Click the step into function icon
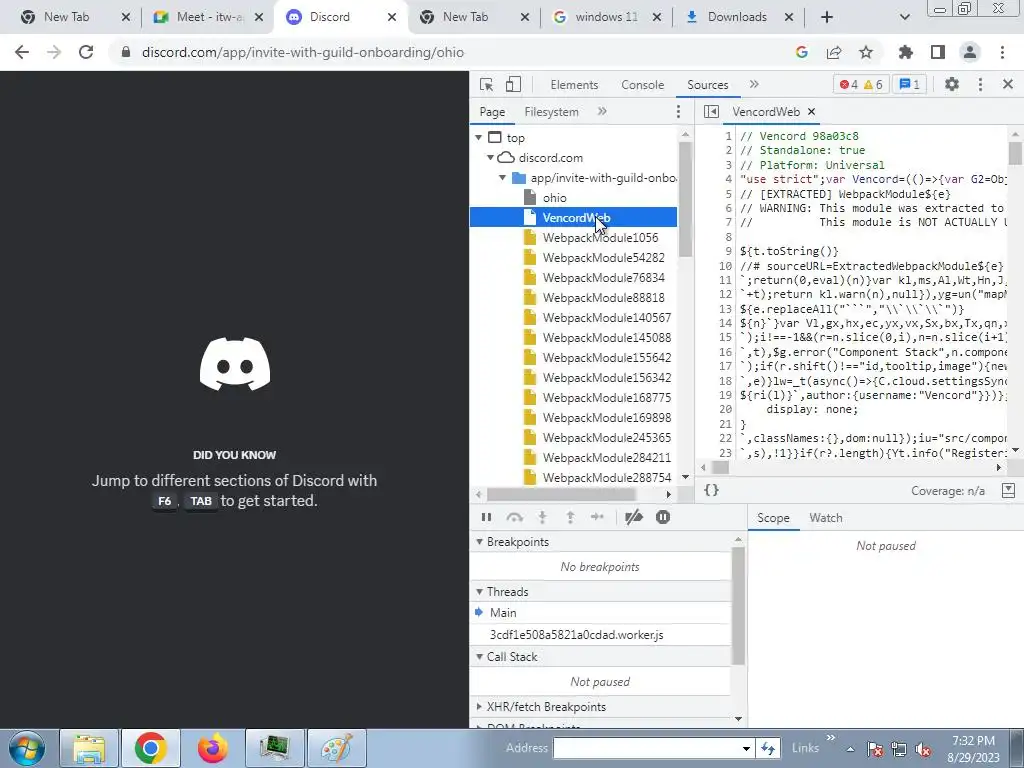The image size is (1024, 768). click(x=542, y=517)
